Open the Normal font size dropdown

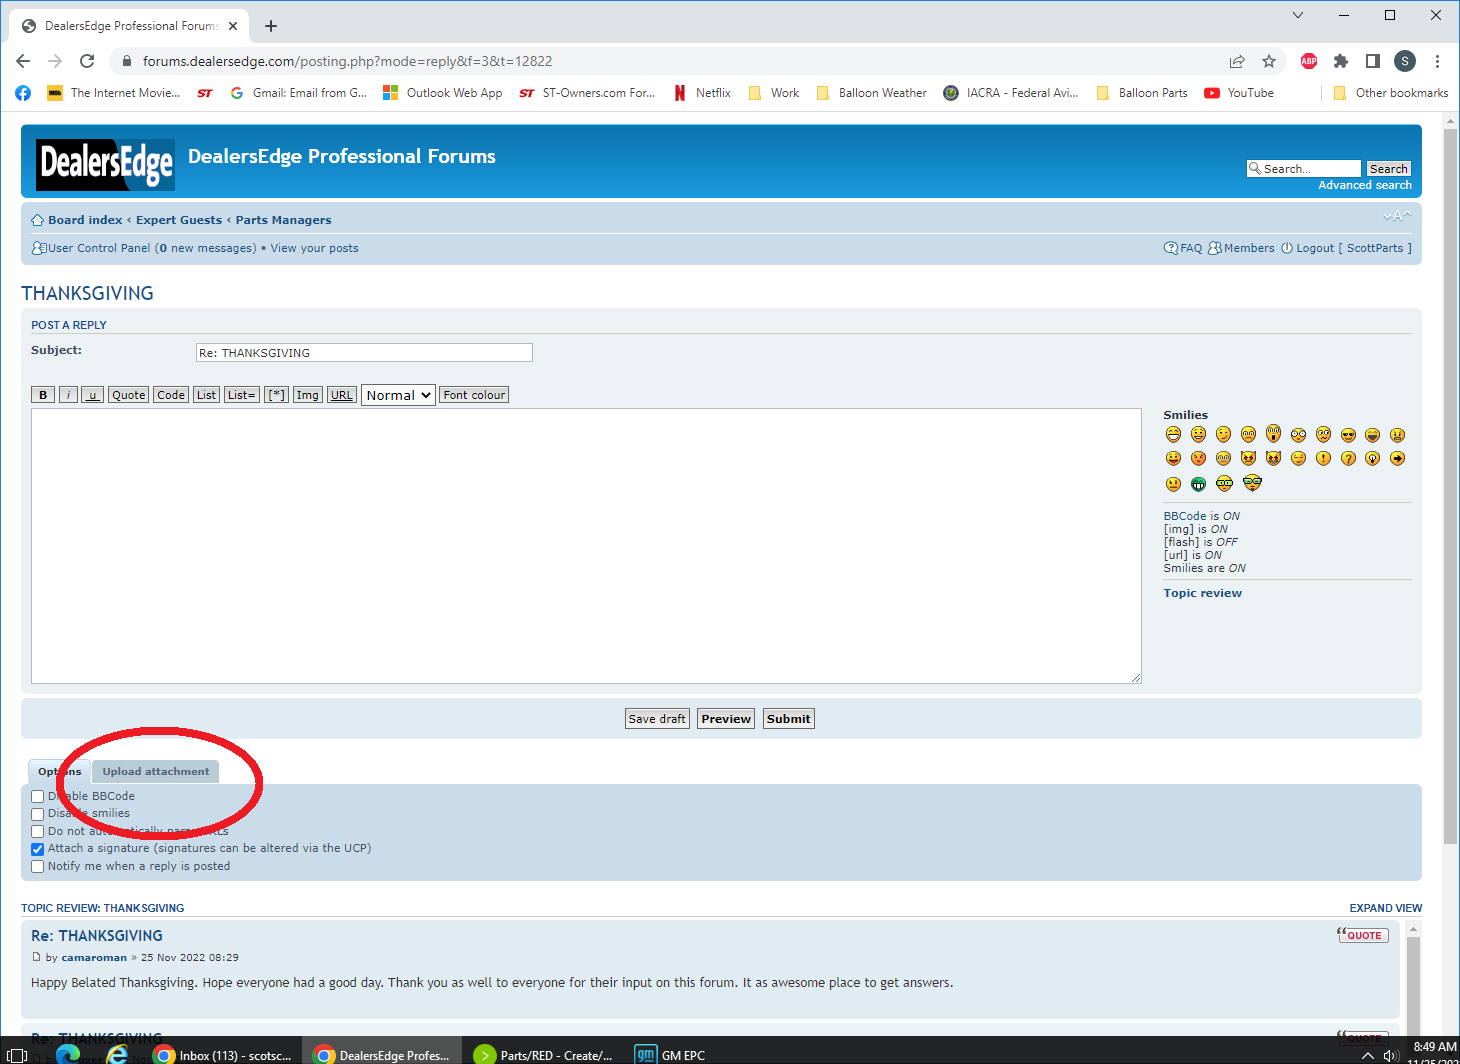pos(398,395)
